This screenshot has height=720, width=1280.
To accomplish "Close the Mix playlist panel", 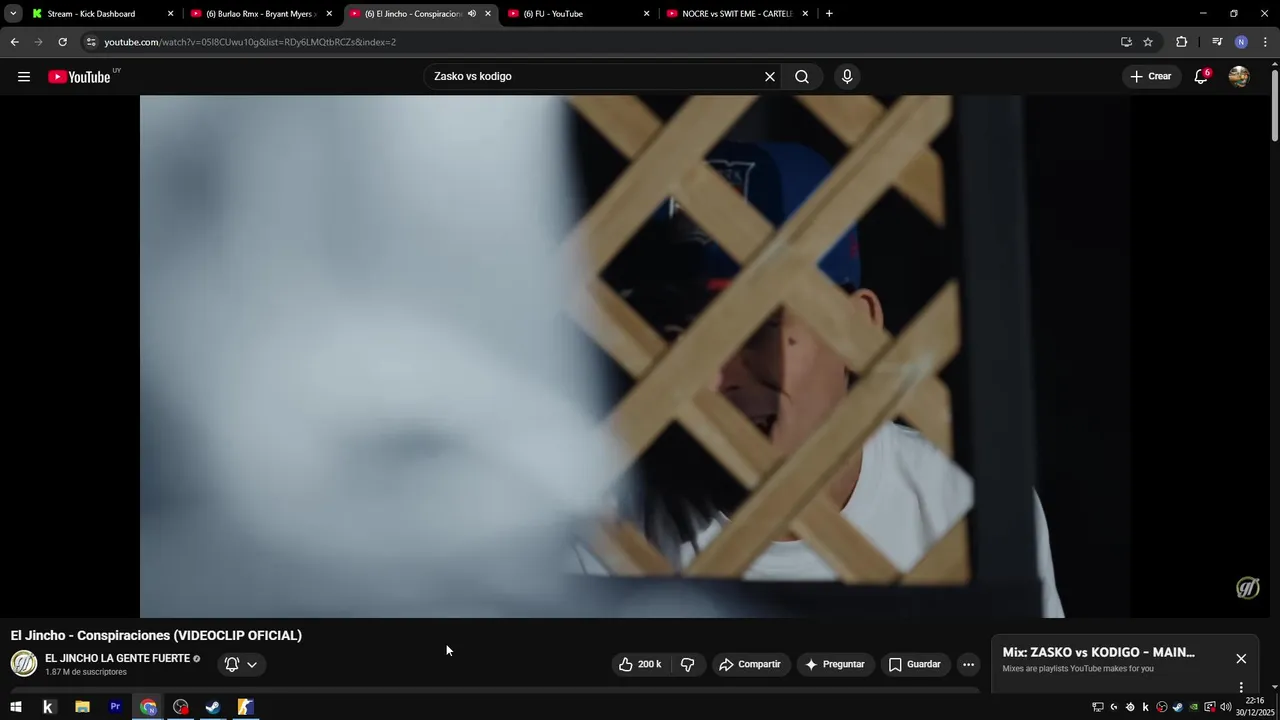I will pos(1241,659).
